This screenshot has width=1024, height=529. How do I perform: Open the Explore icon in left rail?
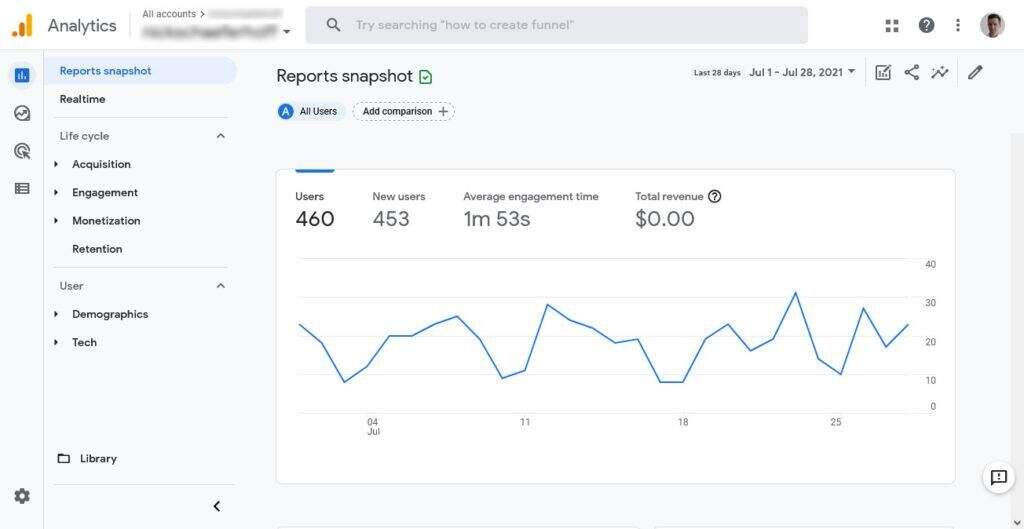click(22, 113)
